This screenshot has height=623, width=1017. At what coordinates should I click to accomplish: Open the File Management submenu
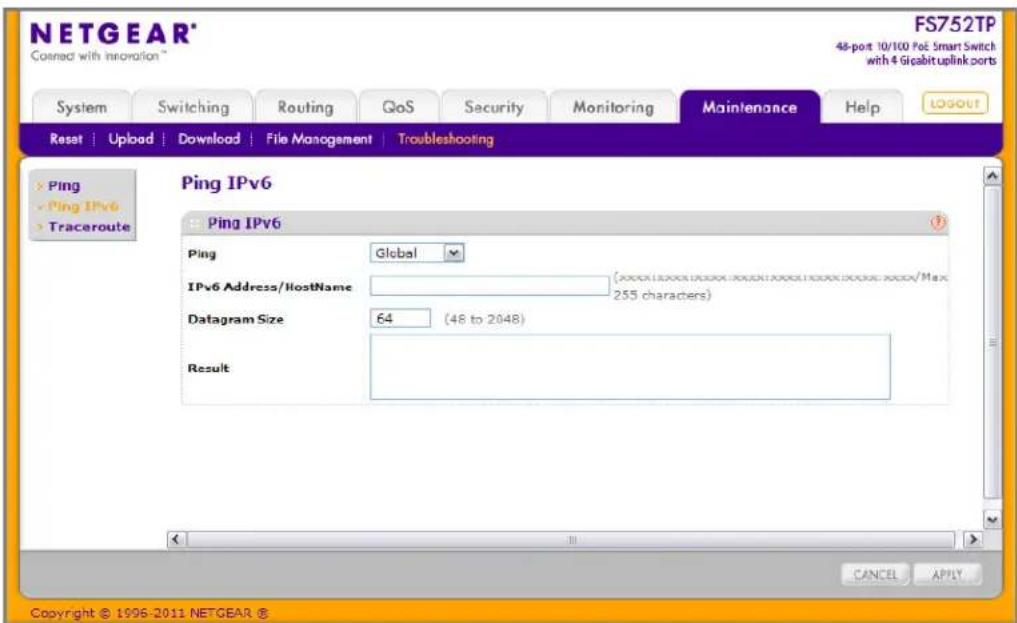319,139
